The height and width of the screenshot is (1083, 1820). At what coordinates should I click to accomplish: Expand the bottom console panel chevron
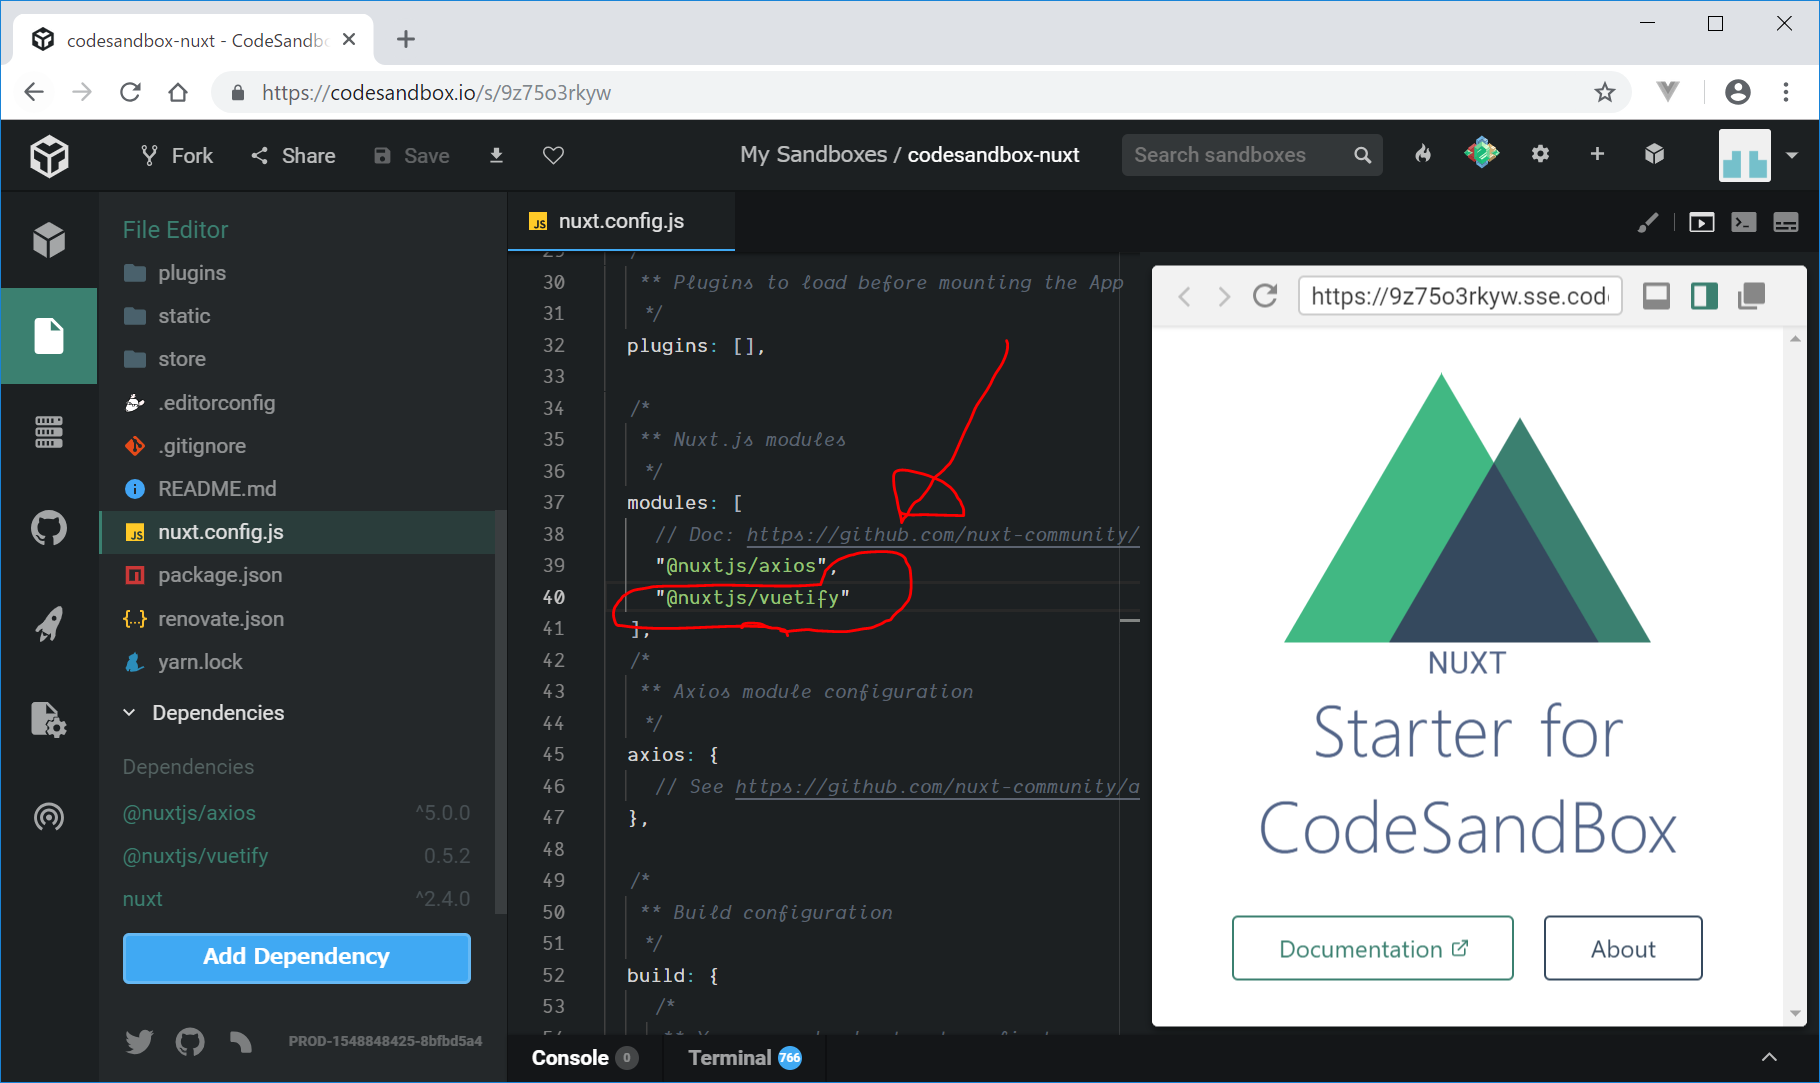click(x=1769, y=1057)
